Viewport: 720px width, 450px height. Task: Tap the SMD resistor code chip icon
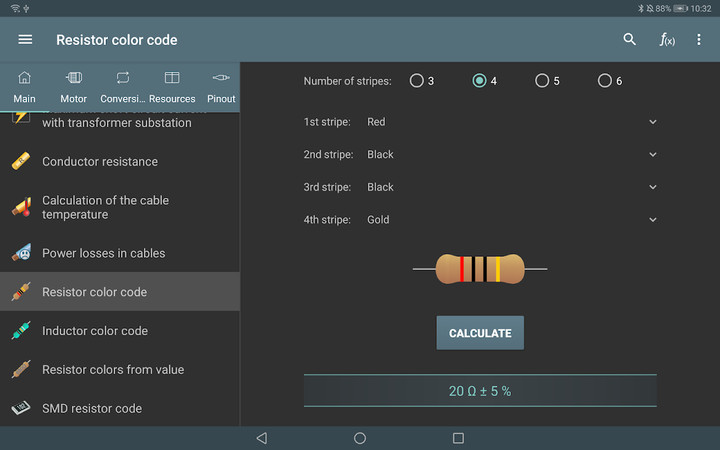(21, 408)
